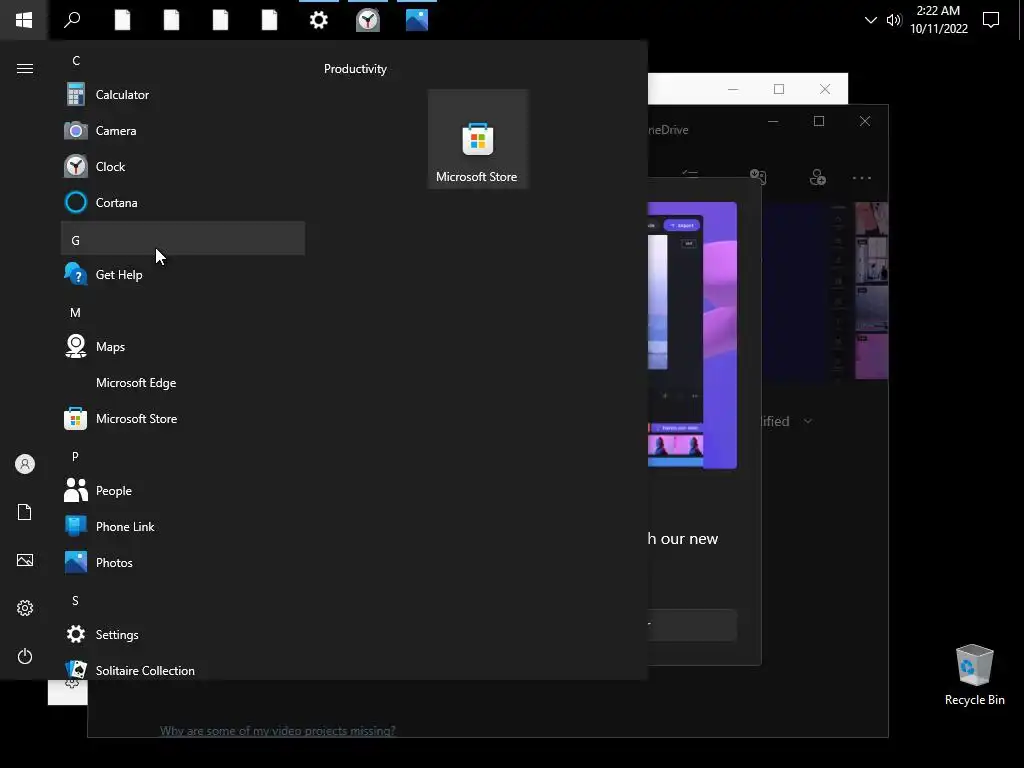Switch to Settings gear taskbar app
This screenshot has width=1024, height=768.
(x=319, y=20)
